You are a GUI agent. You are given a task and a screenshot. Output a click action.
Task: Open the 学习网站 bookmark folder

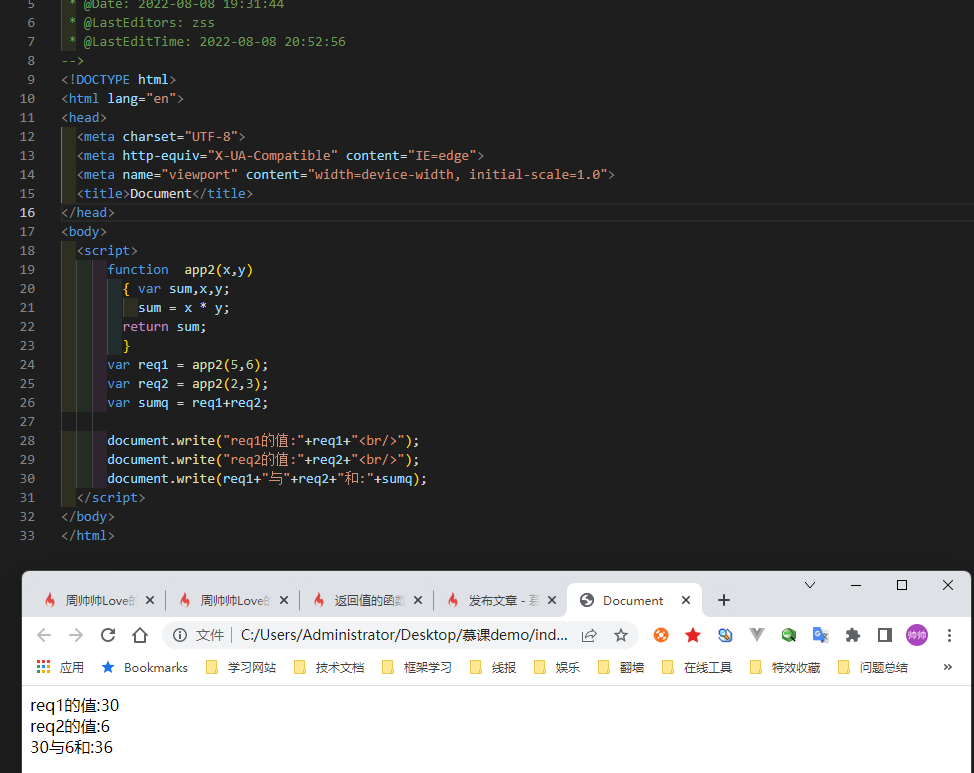click(240, 667)
